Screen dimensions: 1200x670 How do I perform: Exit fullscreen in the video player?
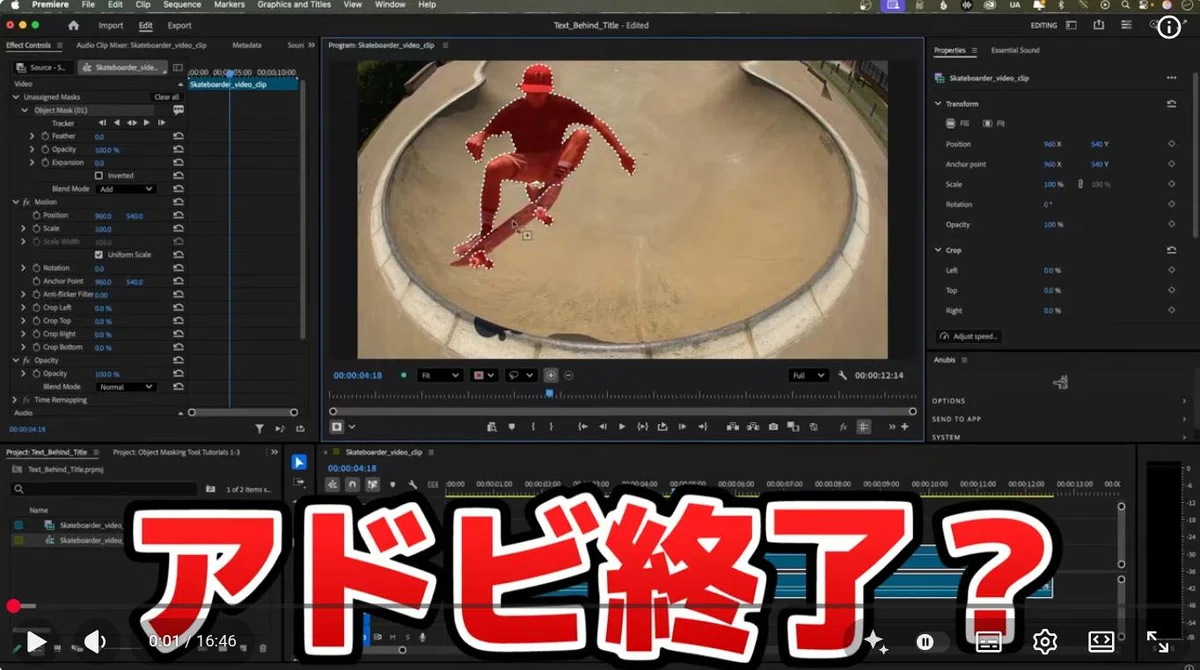pos(1157,641)
